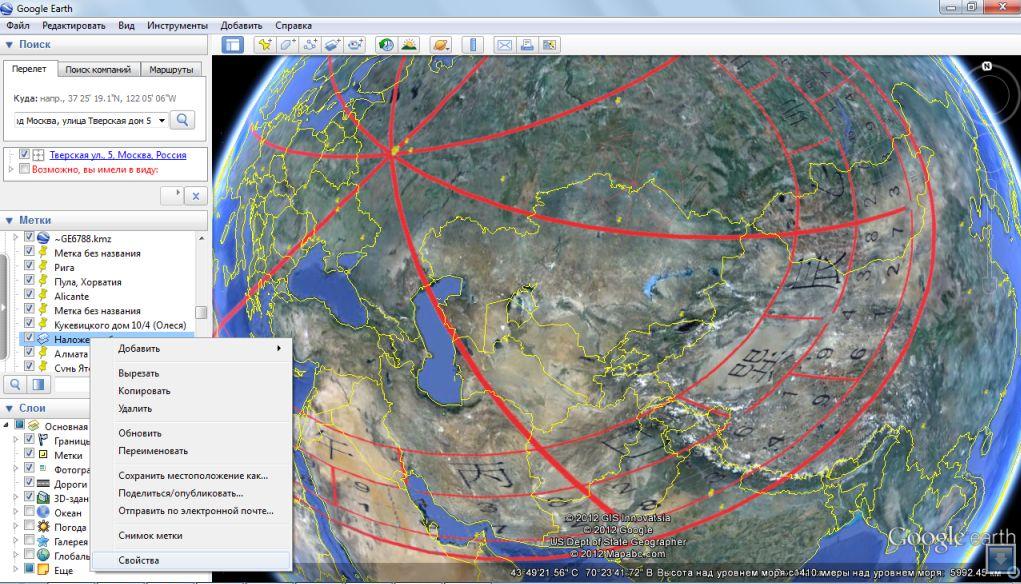1021x584 pixels.
Task: Choose Сохранить местоположение как...
Action: coord(191,475)
